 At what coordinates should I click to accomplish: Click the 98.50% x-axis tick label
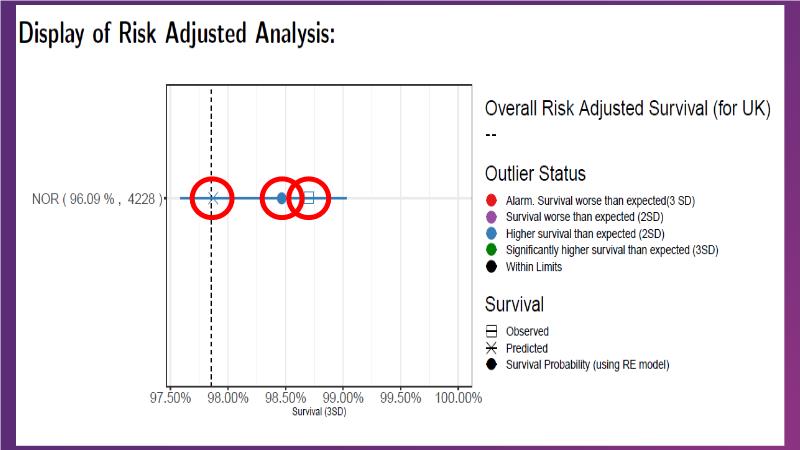click(286, 397)
